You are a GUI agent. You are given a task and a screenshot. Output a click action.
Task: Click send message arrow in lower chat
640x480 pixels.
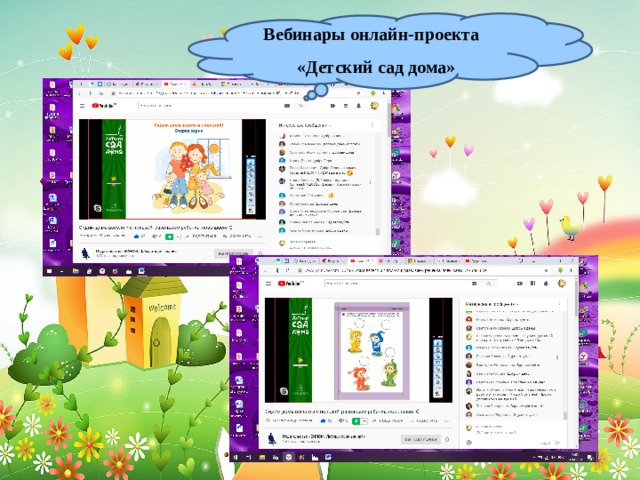[x=558, y=442]
